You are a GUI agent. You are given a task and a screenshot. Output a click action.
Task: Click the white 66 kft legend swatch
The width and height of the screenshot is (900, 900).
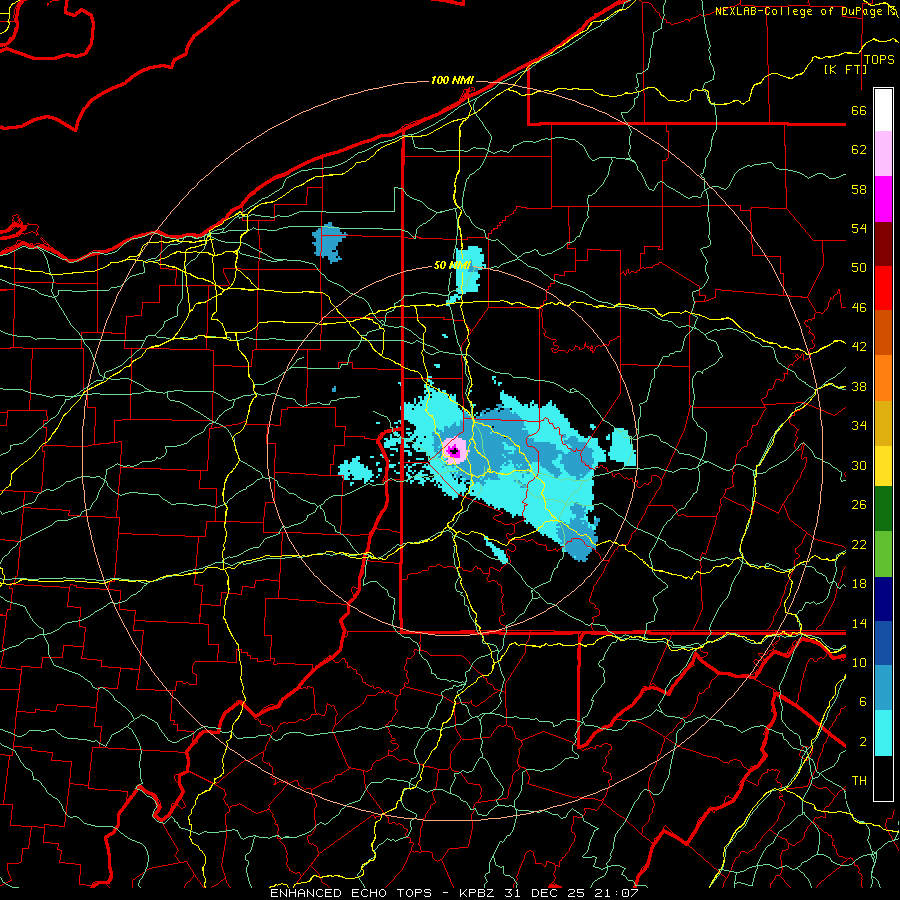[883, 110]
